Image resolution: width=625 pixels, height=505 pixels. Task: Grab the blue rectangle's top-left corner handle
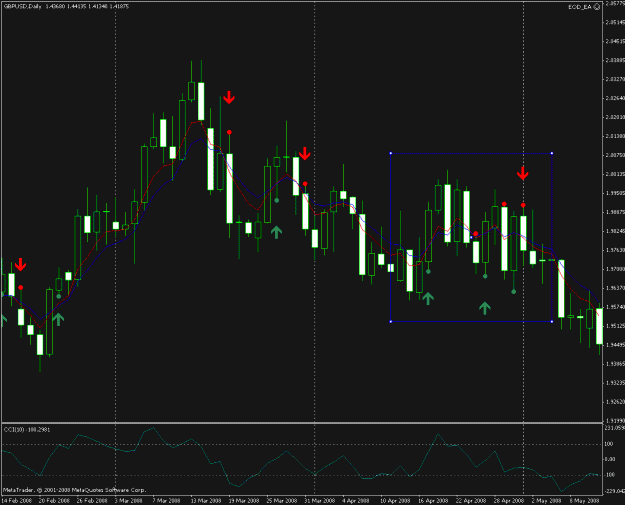(391, 153)
